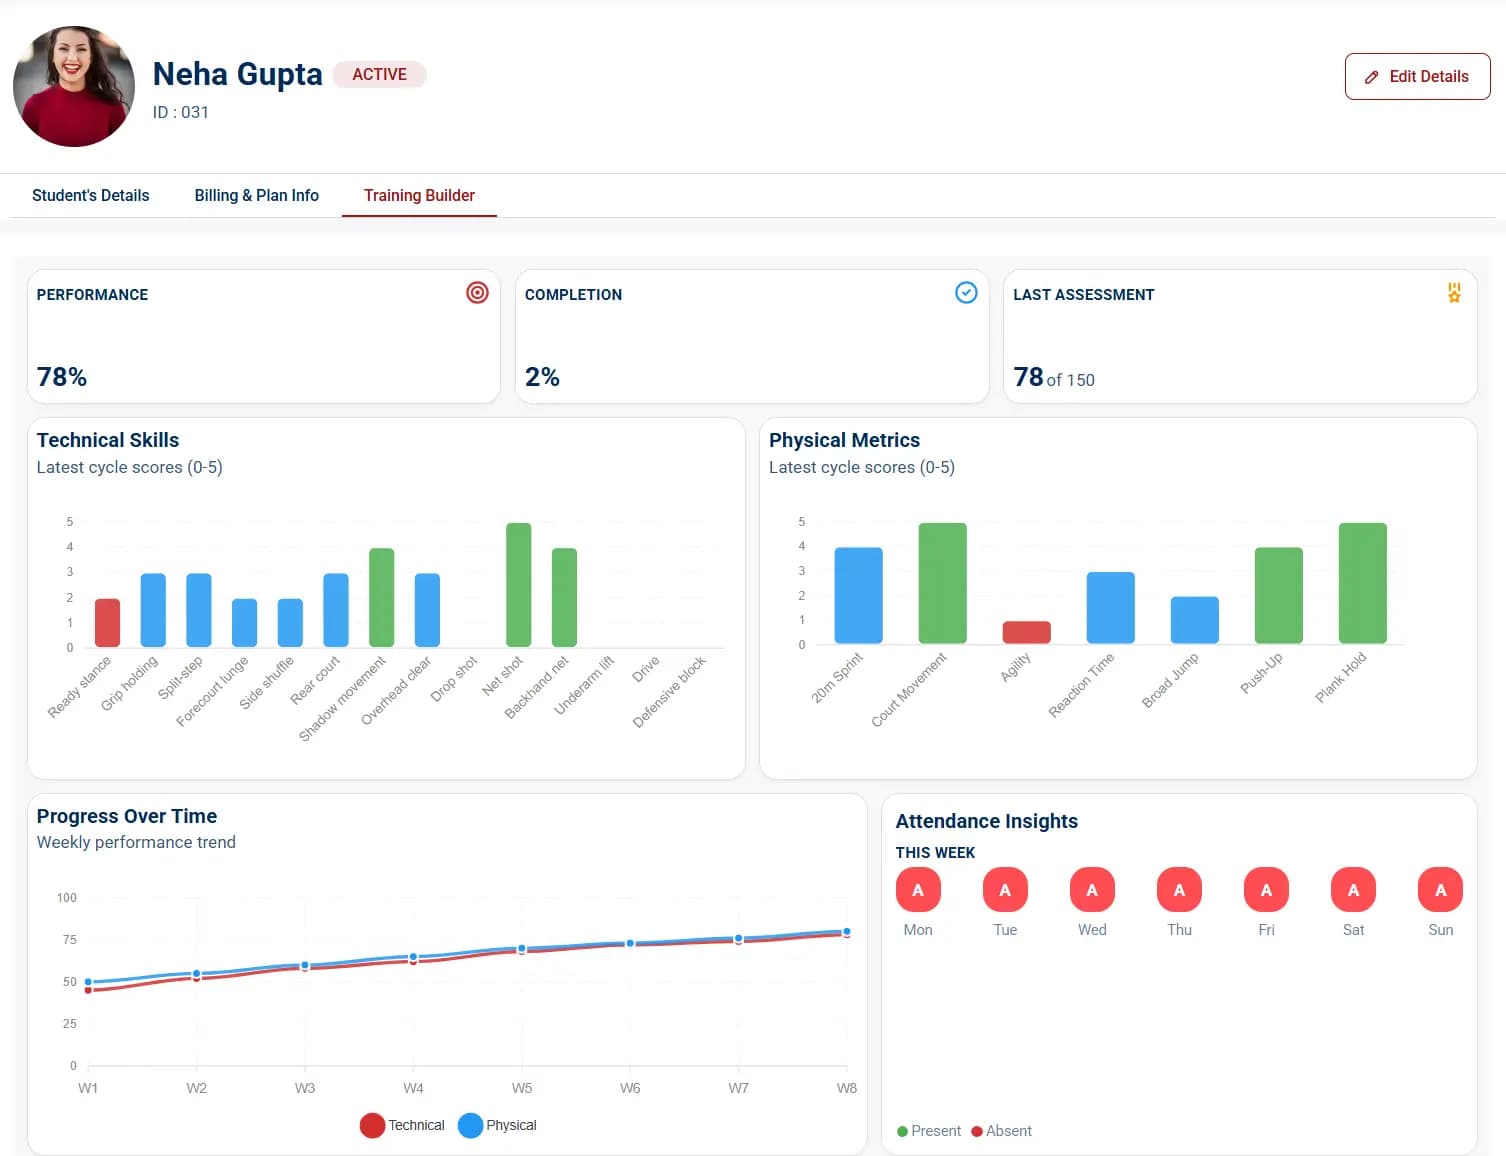This screenshot has height=1156, width=1506.
Task: Switch to Billing & Plan Info tab
Action: [x=256, y=195]
